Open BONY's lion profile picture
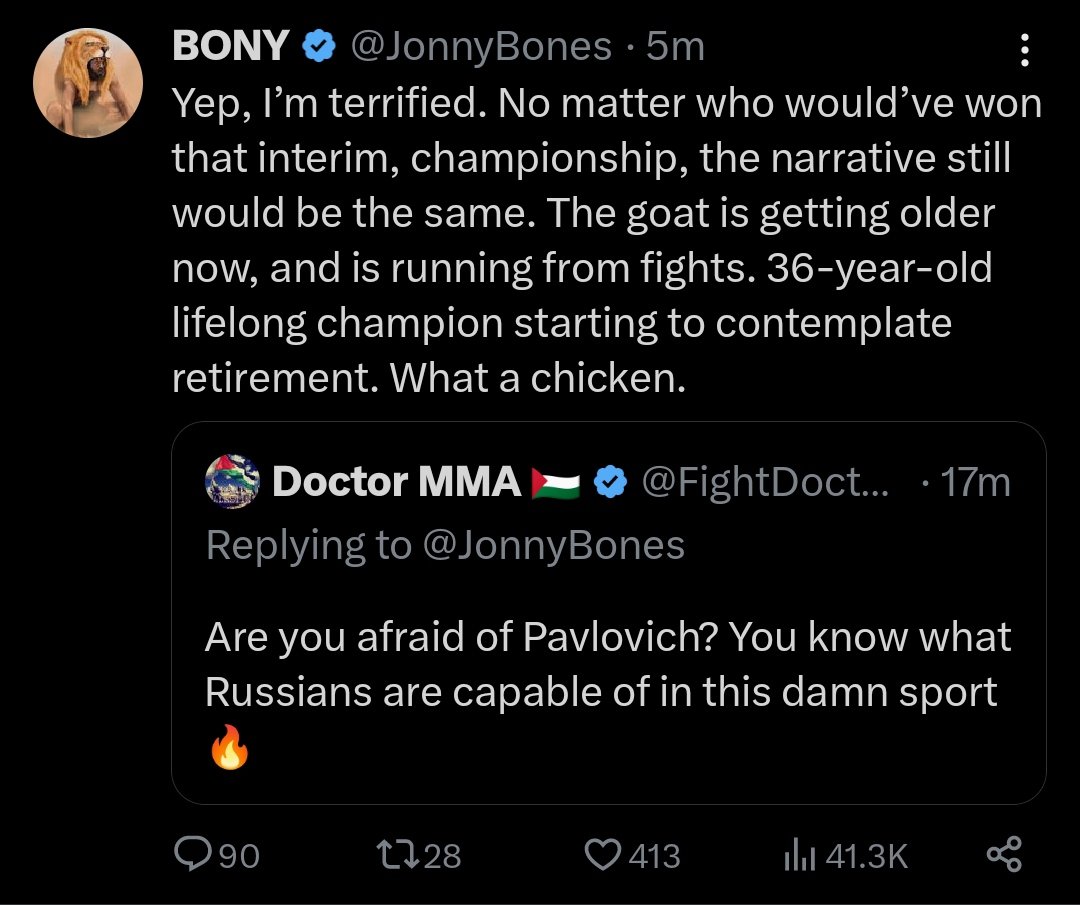The image size is (1080, 905). (x=88, y=83)
